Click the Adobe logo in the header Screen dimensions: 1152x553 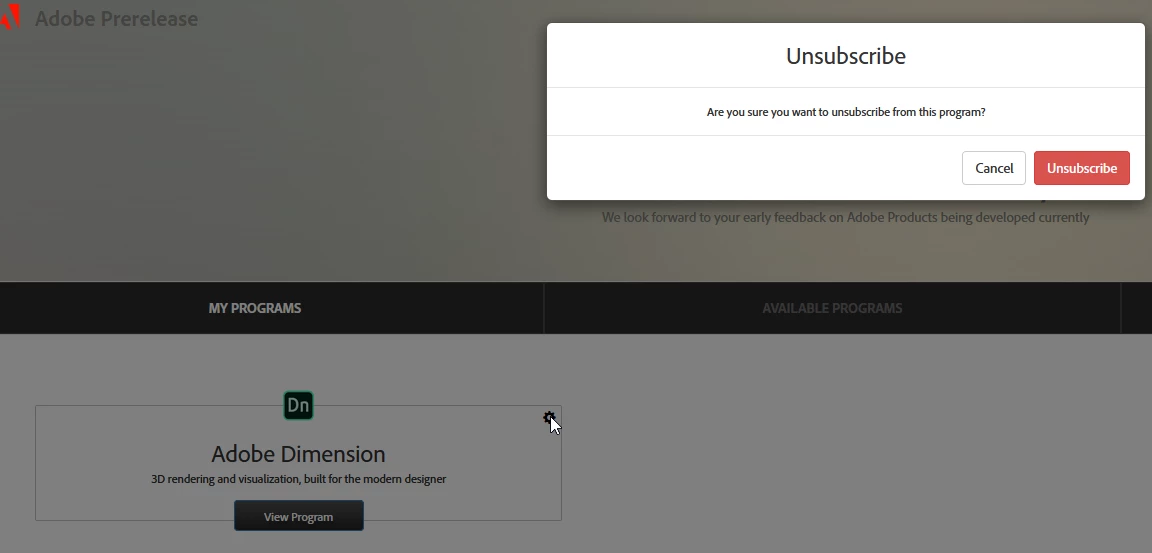point(10,17)
